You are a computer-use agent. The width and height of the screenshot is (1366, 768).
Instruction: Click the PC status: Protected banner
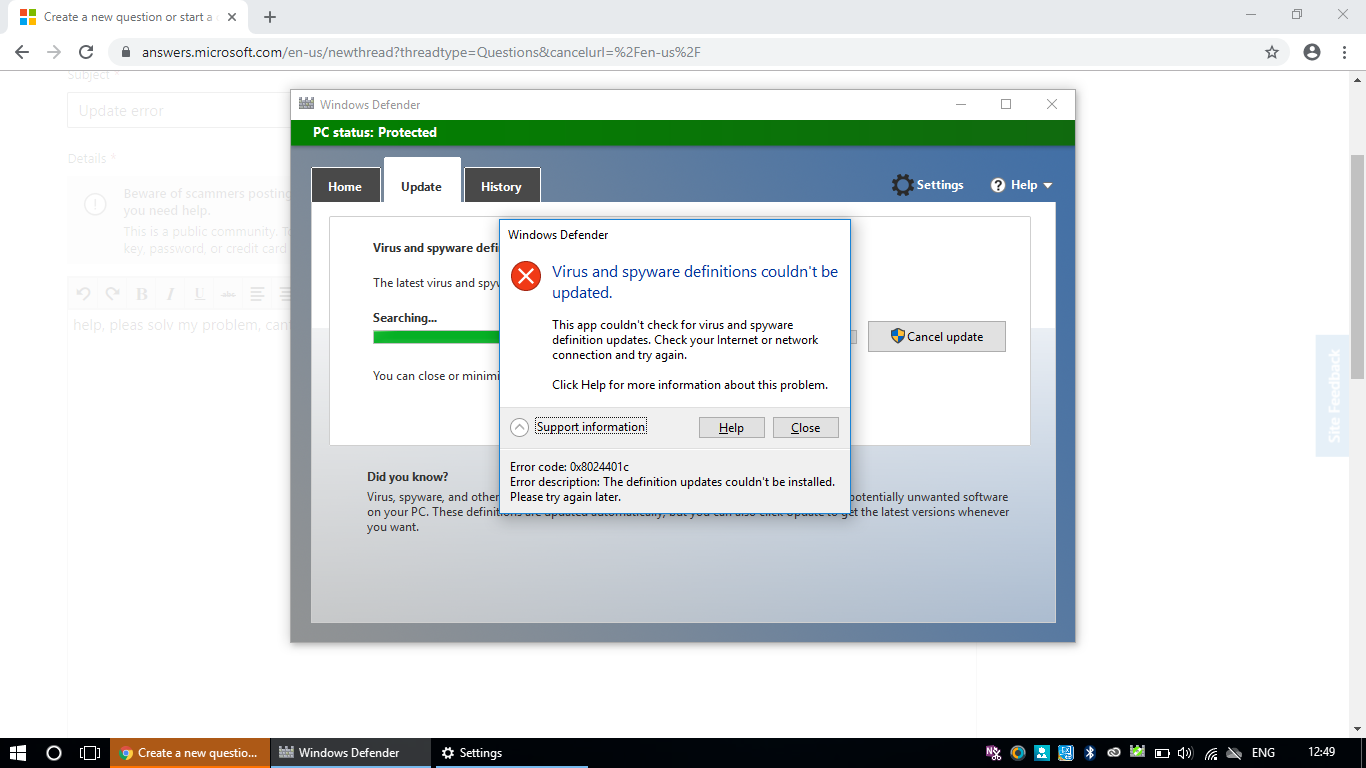click(x=683, y=132)
